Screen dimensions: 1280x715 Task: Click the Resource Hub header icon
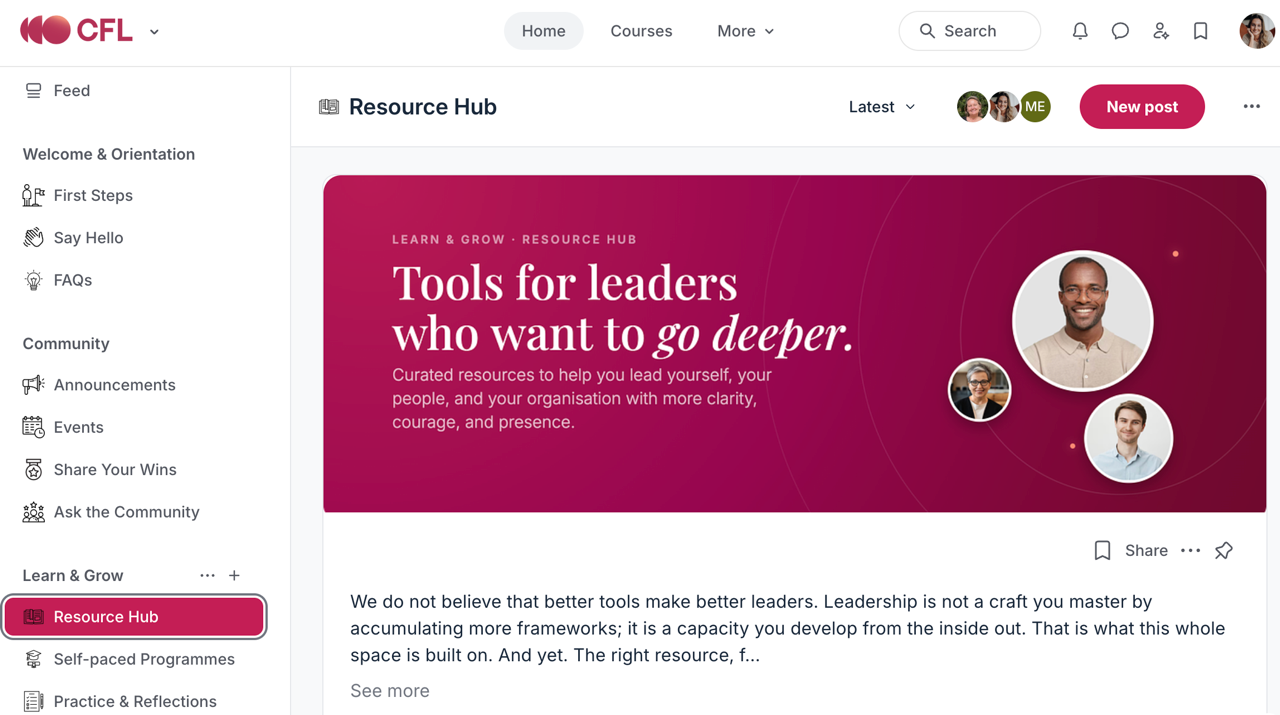tap(329, 107)
